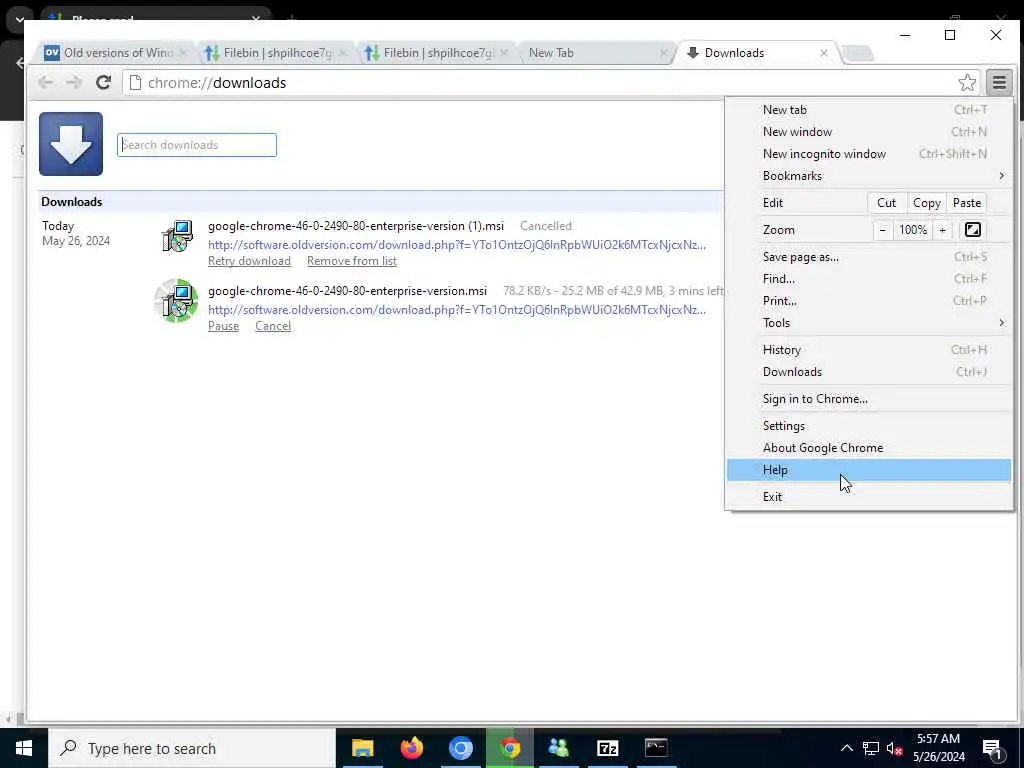1024x768 pixels.
Task: Select About Google Chrome
Action: [869, 448]
